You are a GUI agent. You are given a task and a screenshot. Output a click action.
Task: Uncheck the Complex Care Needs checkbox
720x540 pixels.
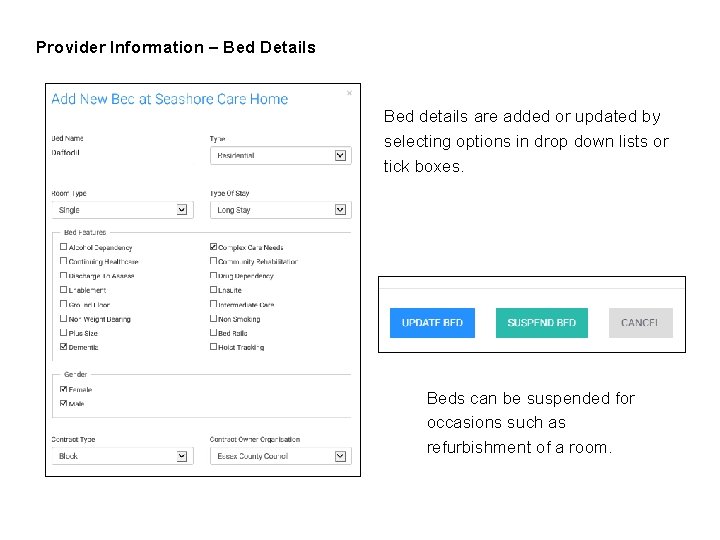tap(213, 247)
